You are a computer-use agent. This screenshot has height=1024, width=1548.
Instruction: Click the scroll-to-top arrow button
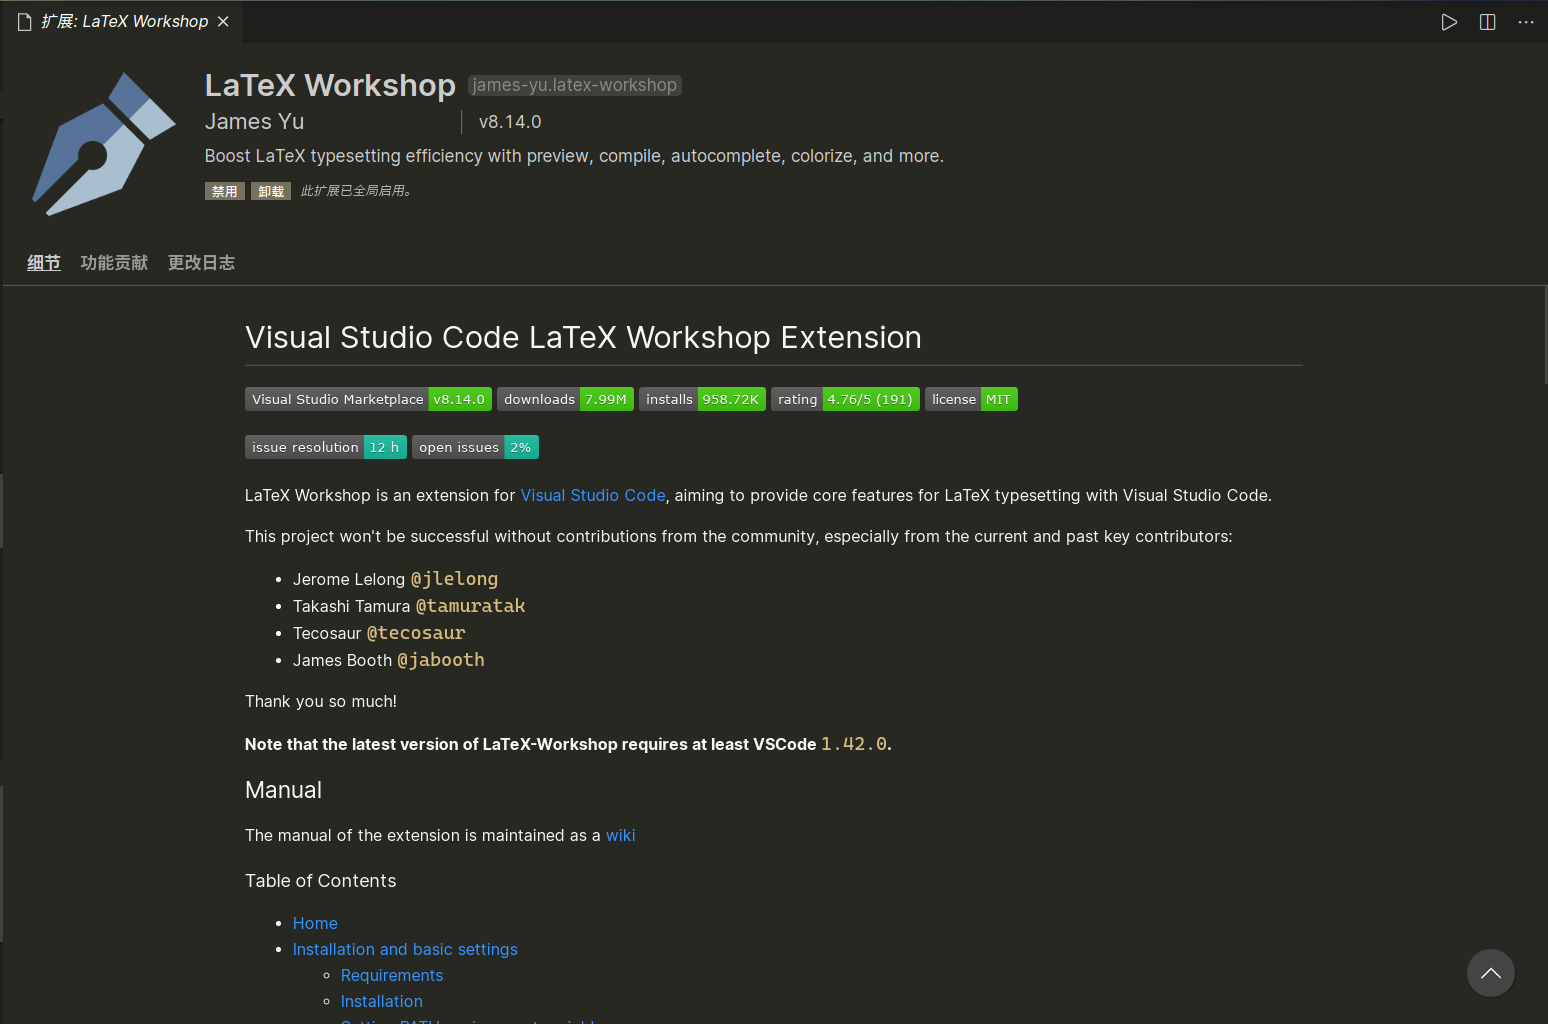[1490, 973]
